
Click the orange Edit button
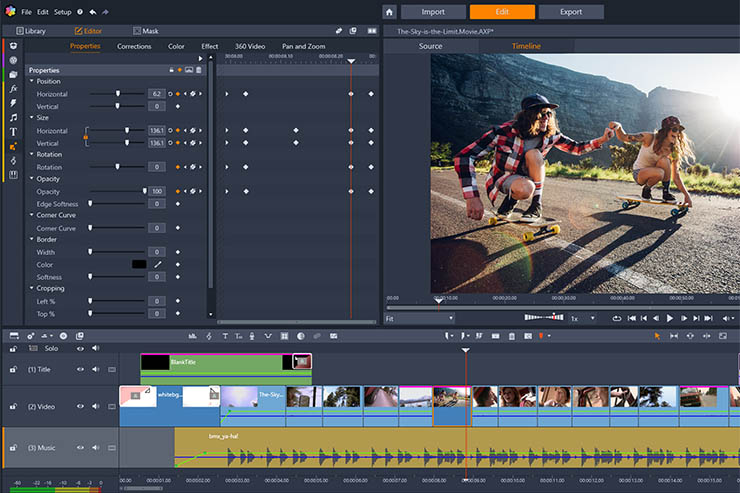(502, 12)
